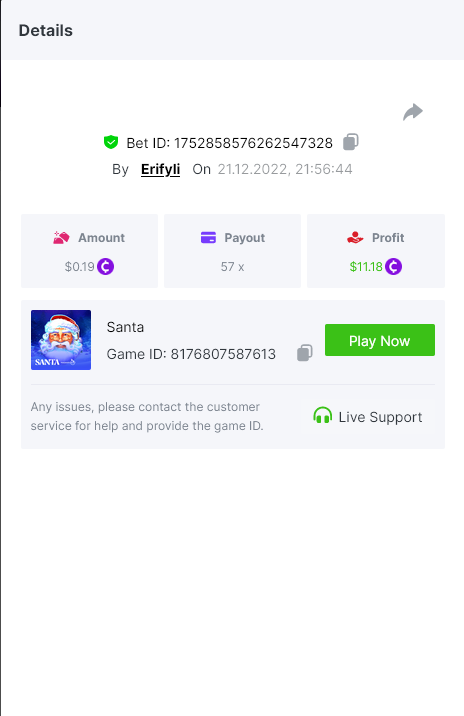Click the Amount money bag icon
This screenshot has height=716, width=464.
(61, 237)
